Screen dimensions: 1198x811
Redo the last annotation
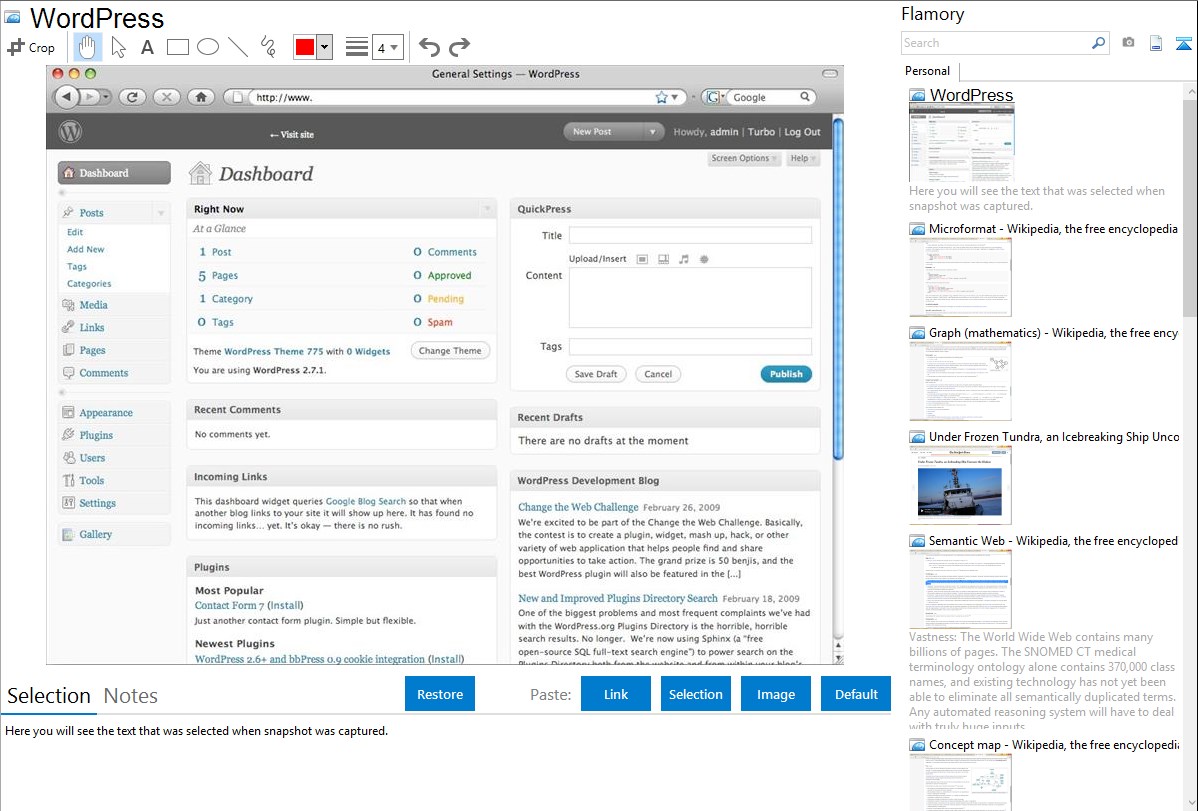coord(459,47)
